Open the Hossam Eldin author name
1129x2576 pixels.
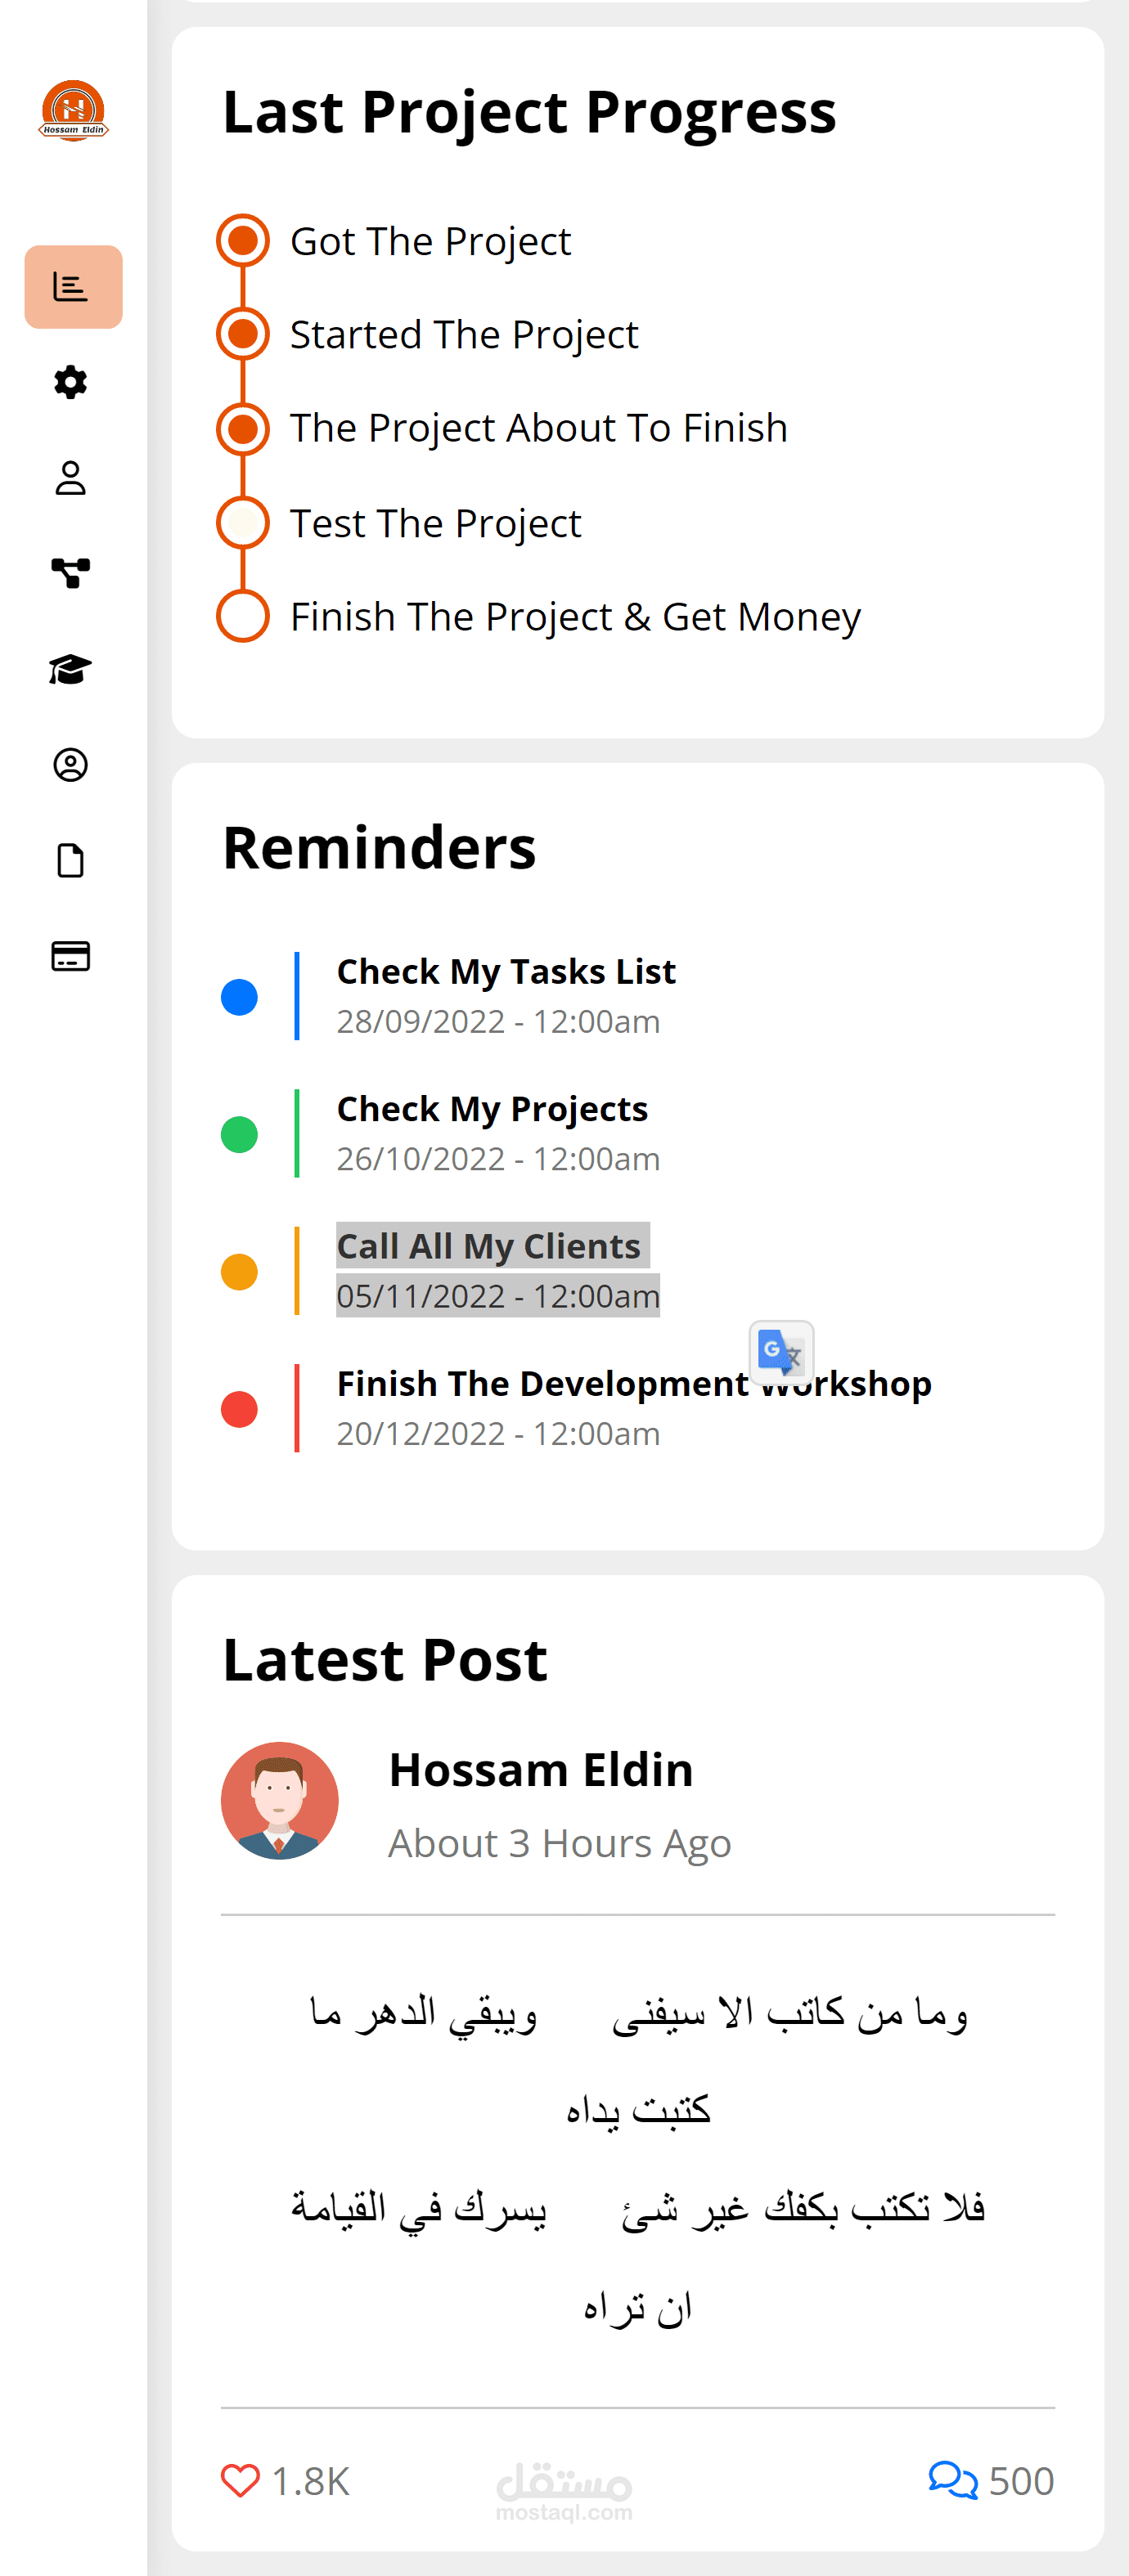(541, 1770)
